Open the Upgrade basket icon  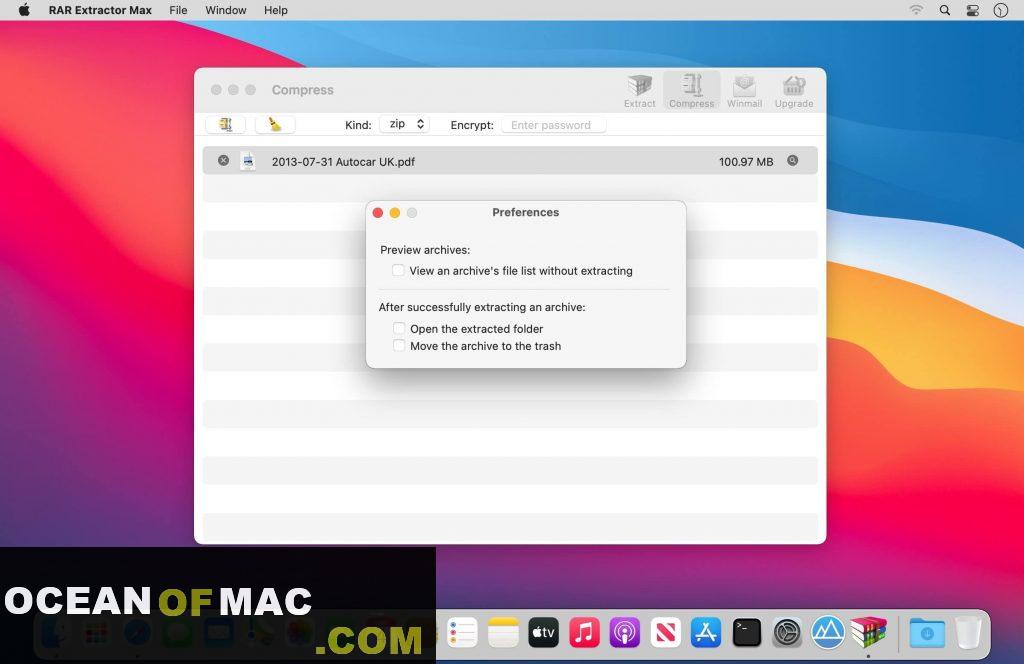(x=794, y=91)
